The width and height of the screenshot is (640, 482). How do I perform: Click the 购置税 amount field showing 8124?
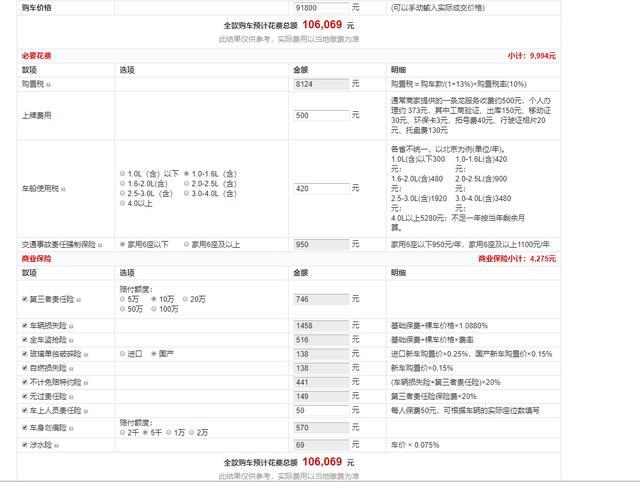point(321,84)
